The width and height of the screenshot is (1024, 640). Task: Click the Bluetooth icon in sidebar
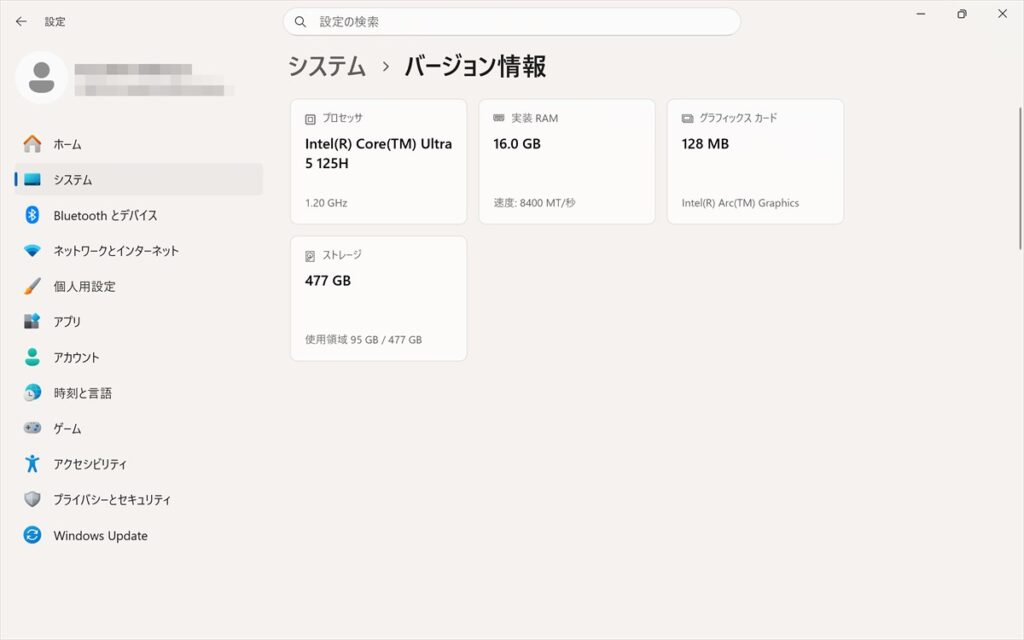32,215
